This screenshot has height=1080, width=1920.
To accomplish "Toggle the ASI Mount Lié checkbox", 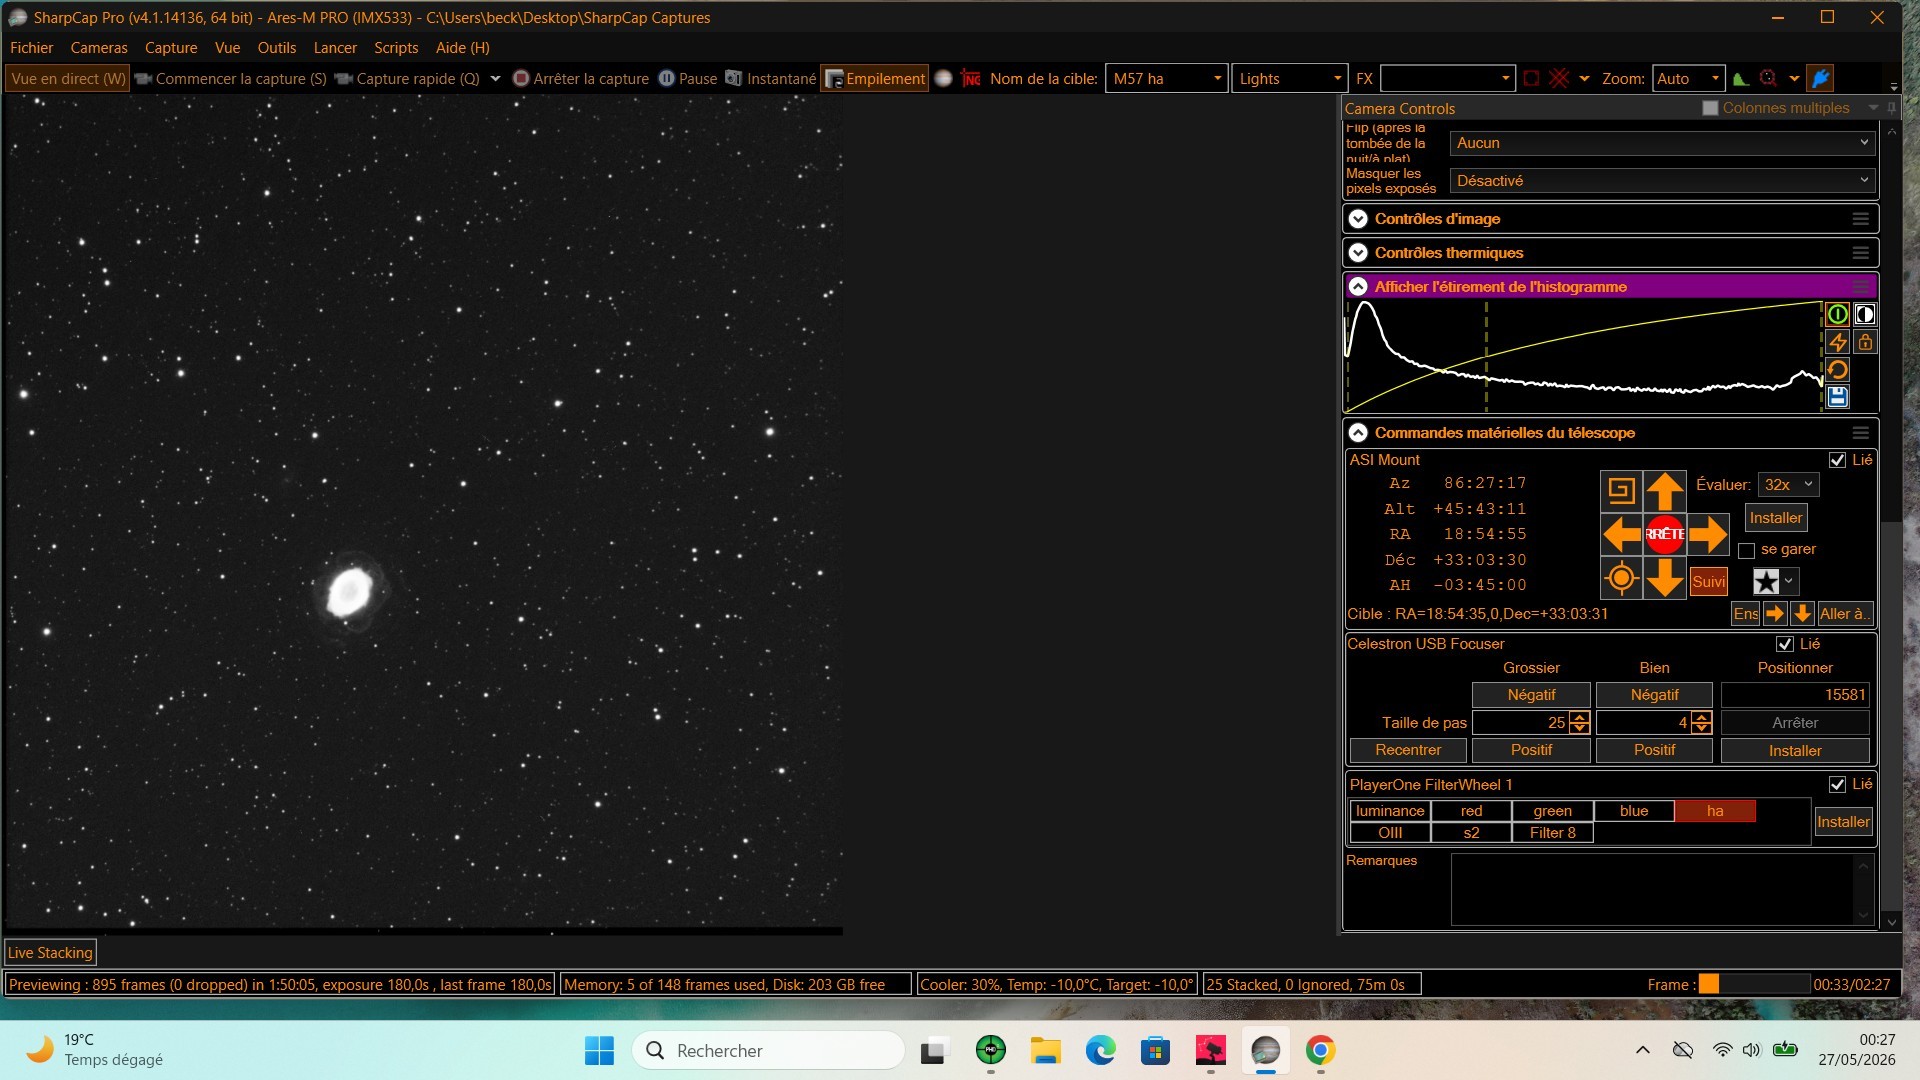I will point(1837,460).
